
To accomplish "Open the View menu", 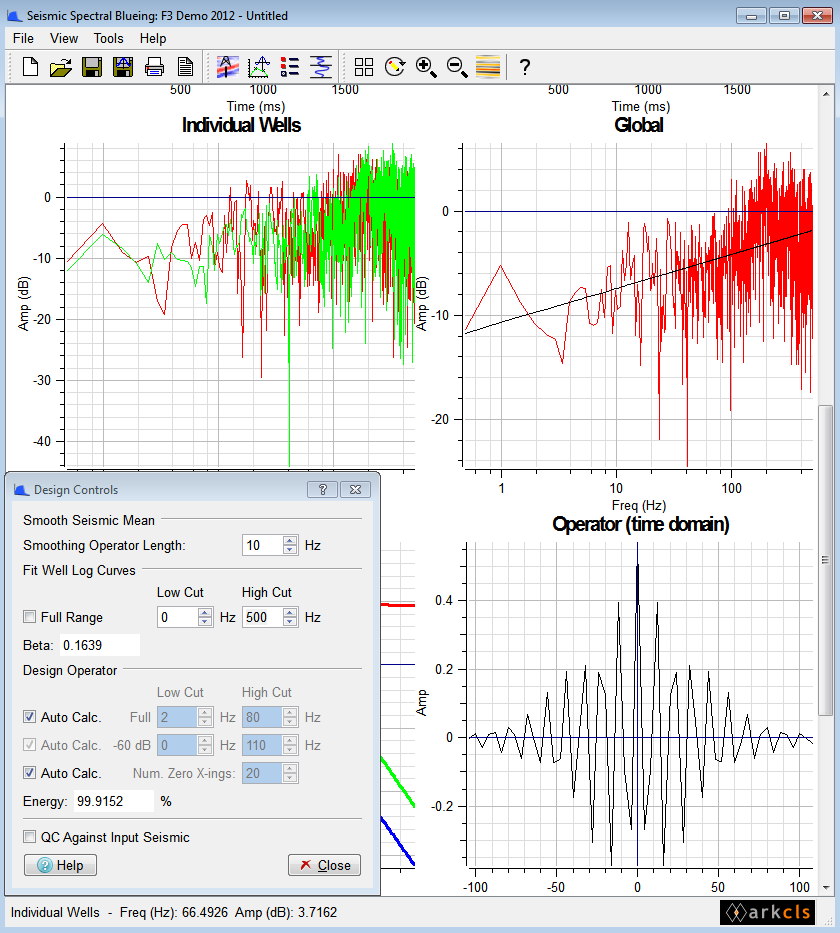I will point(64,38).
